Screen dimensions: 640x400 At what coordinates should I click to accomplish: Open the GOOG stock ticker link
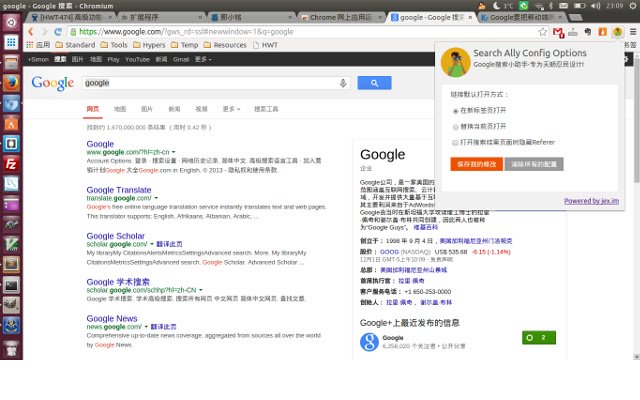[x=389, y=252]
